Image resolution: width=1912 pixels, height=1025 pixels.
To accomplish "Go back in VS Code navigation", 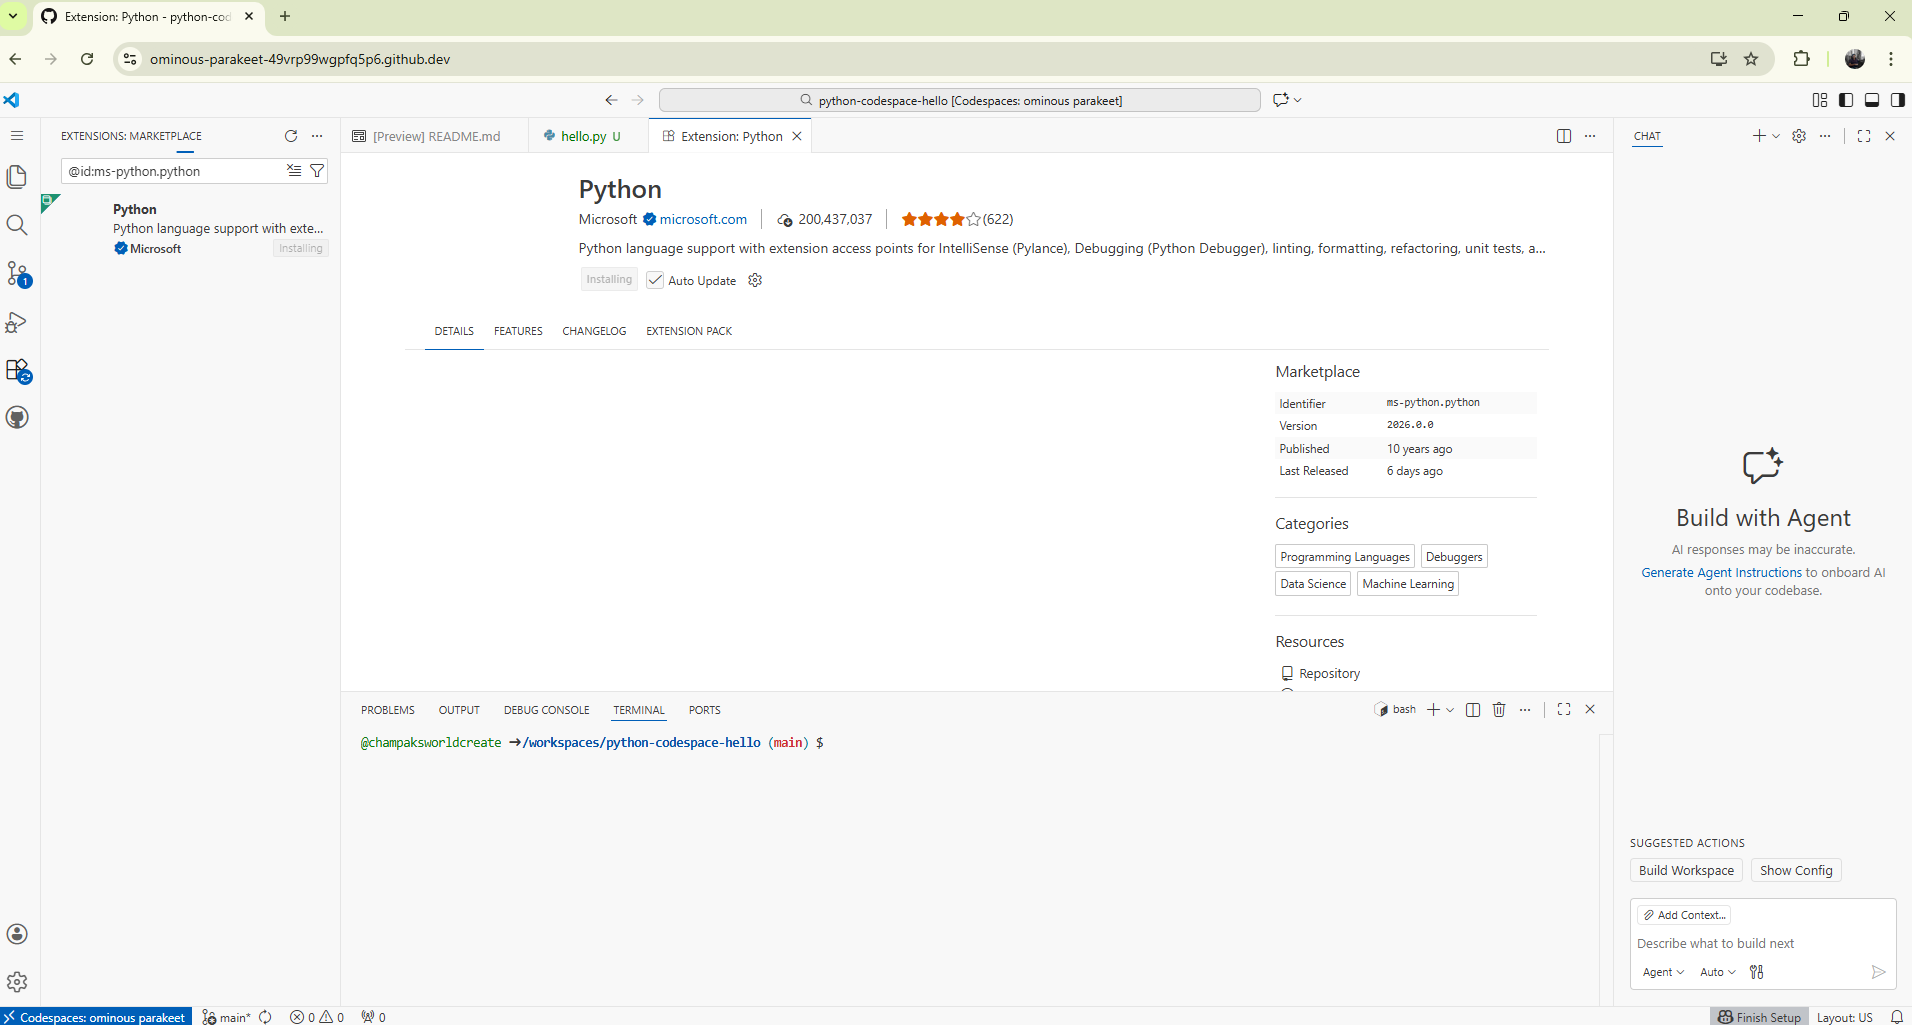I will [x=611, y=100].
